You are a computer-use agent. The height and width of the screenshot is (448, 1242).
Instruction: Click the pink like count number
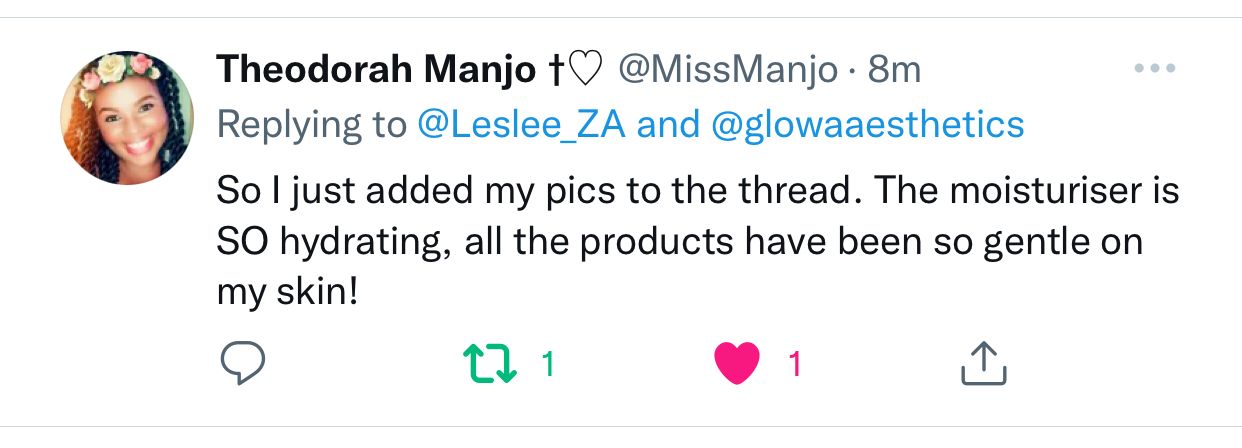click(795, 364)
